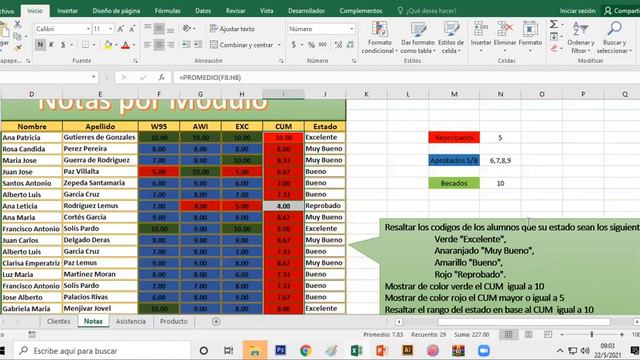Click Iniciar sesión link
Viewport: 640px width, 360px height.
click(577, 11)
